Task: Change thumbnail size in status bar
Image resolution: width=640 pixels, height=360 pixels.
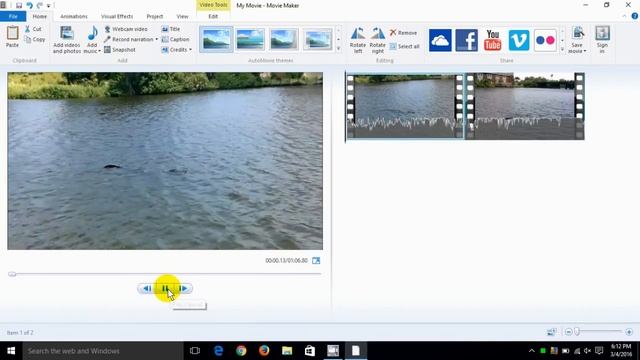Action: [551, 332]
